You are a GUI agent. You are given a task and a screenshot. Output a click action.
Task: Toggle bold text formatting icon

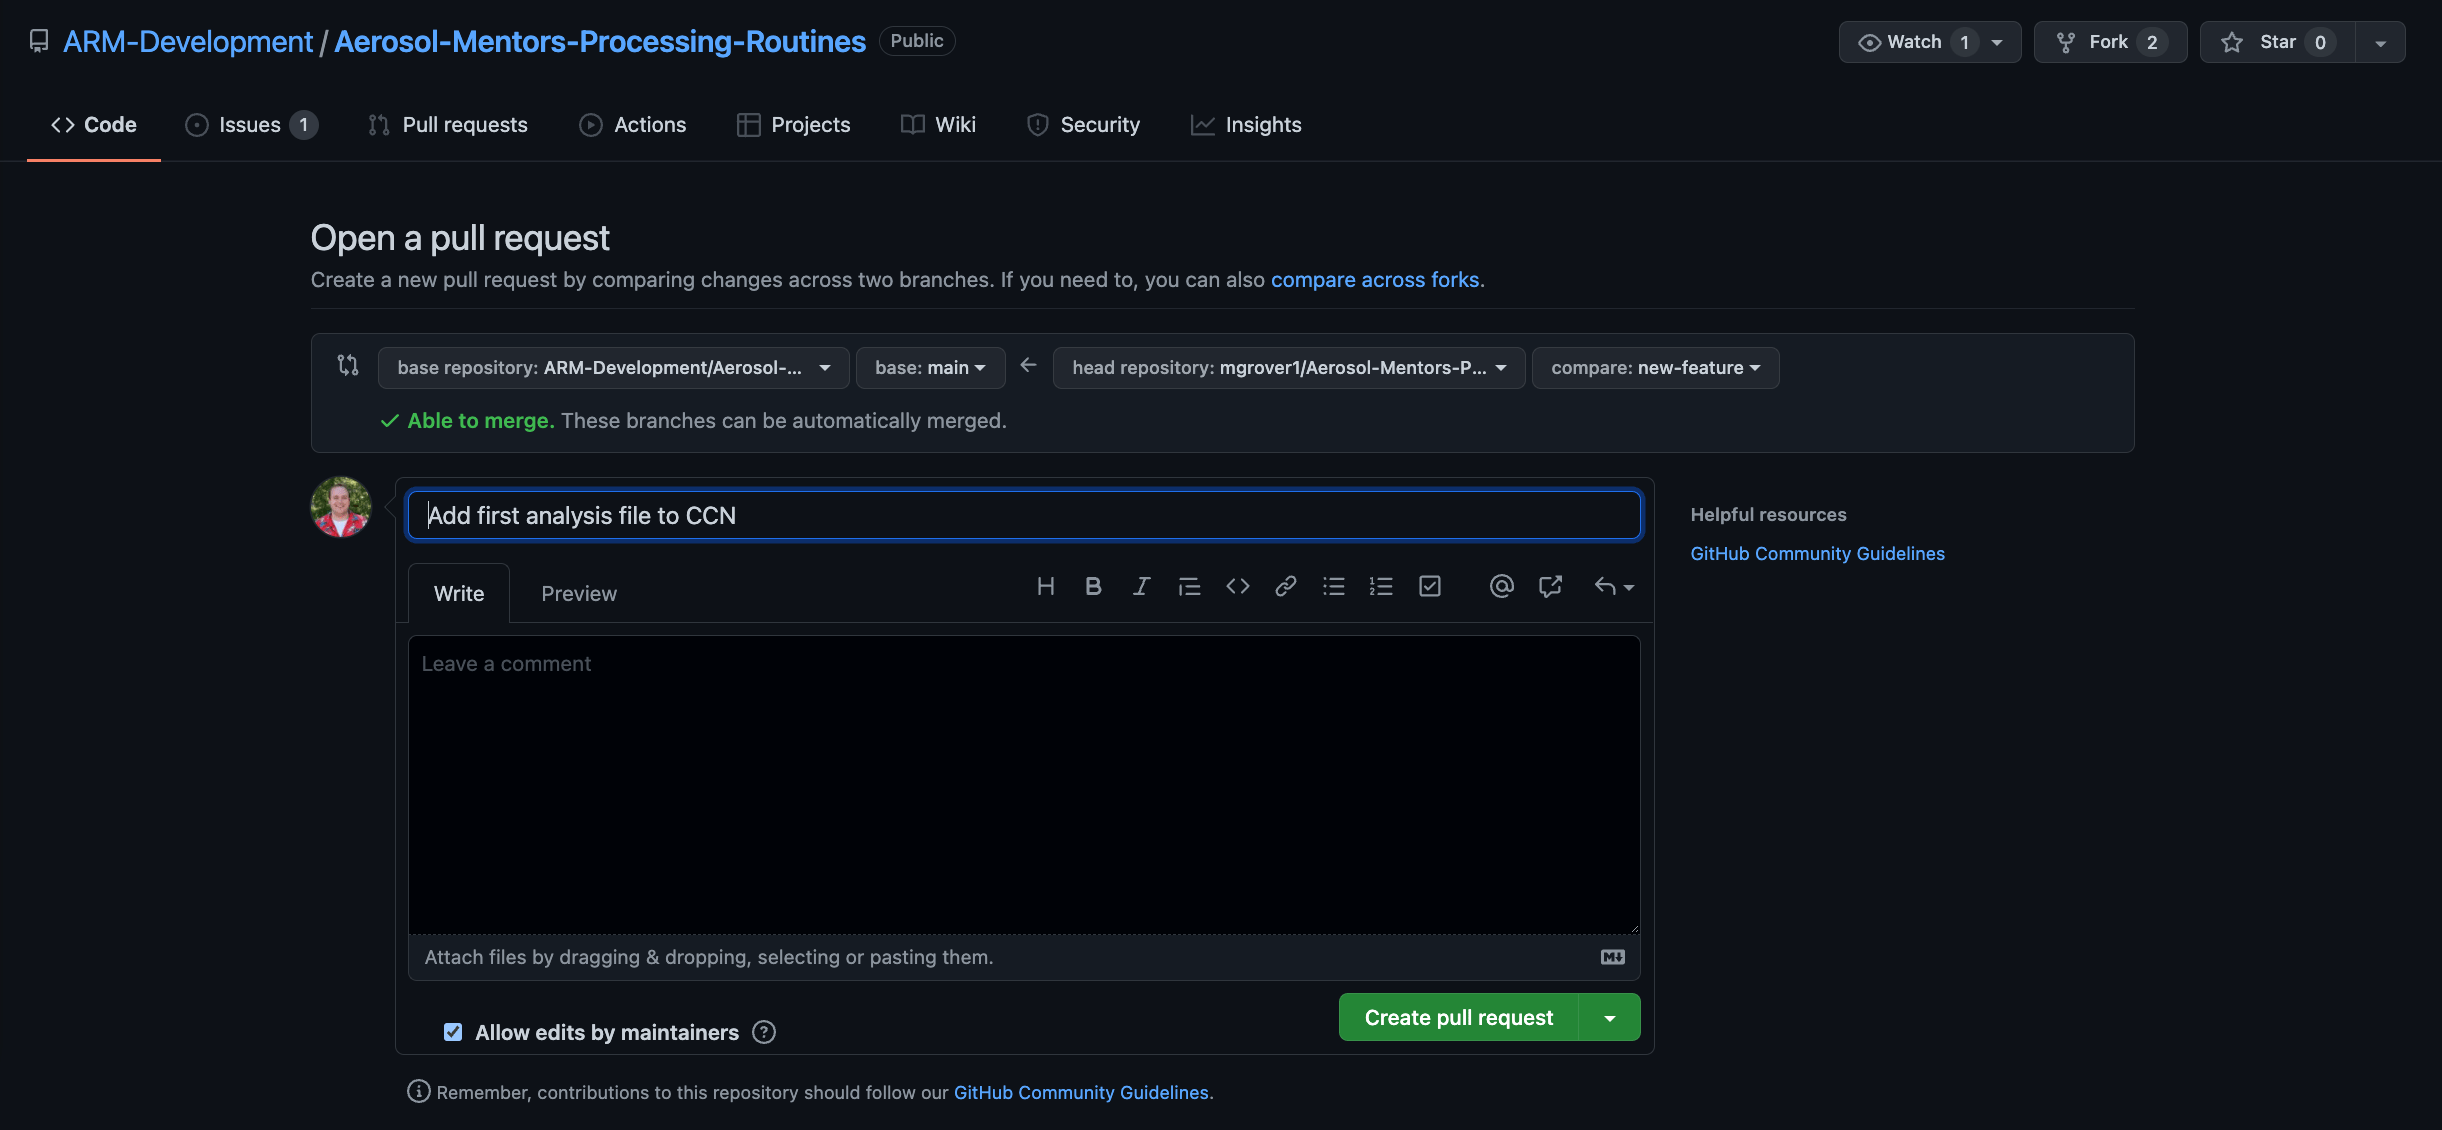(1093, 587)
